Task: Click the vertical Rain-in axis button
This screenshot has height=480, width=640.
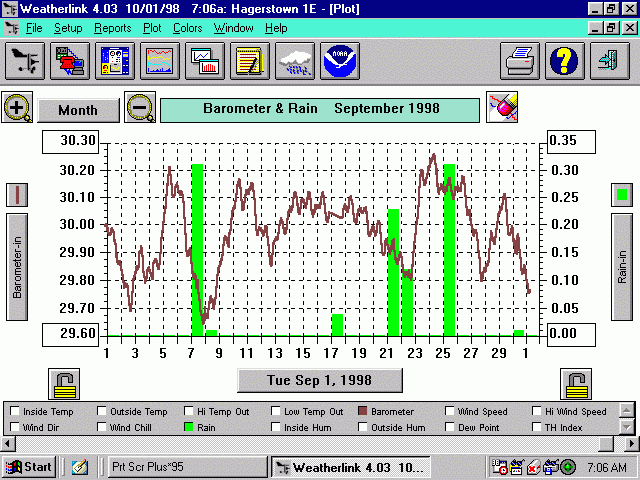Action: 622,267
